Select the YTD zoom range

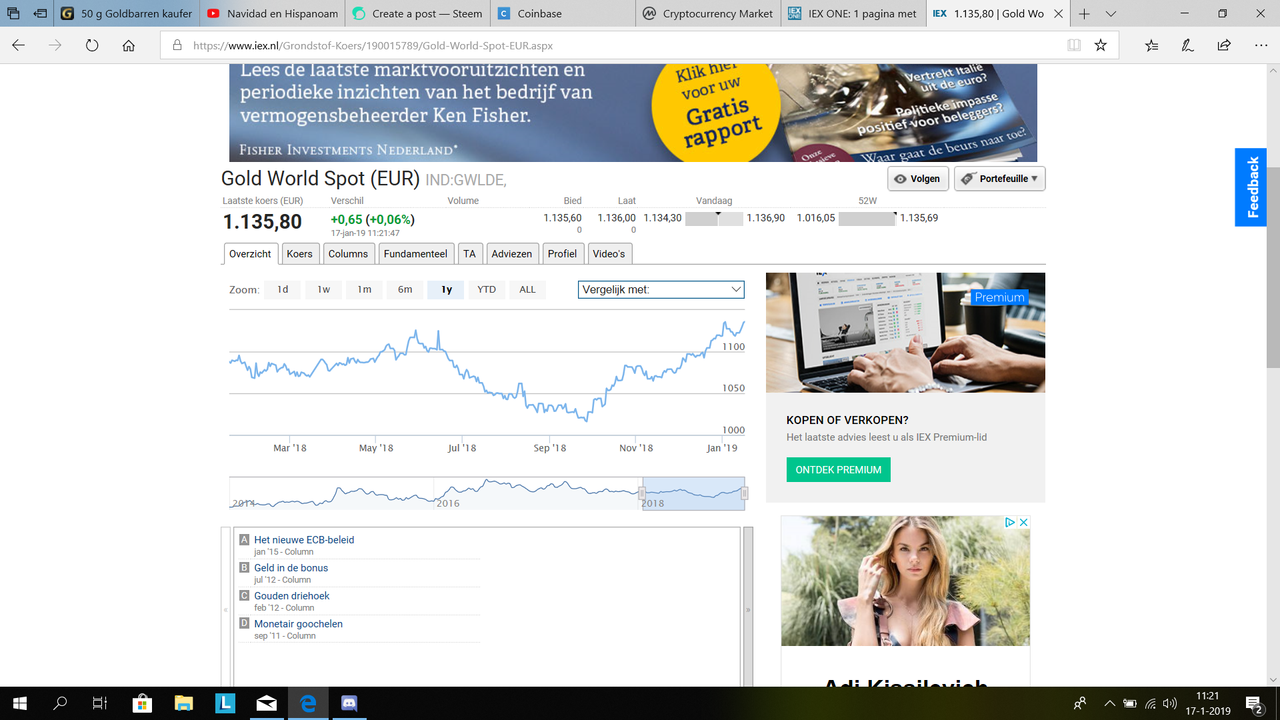pos(486,290)
